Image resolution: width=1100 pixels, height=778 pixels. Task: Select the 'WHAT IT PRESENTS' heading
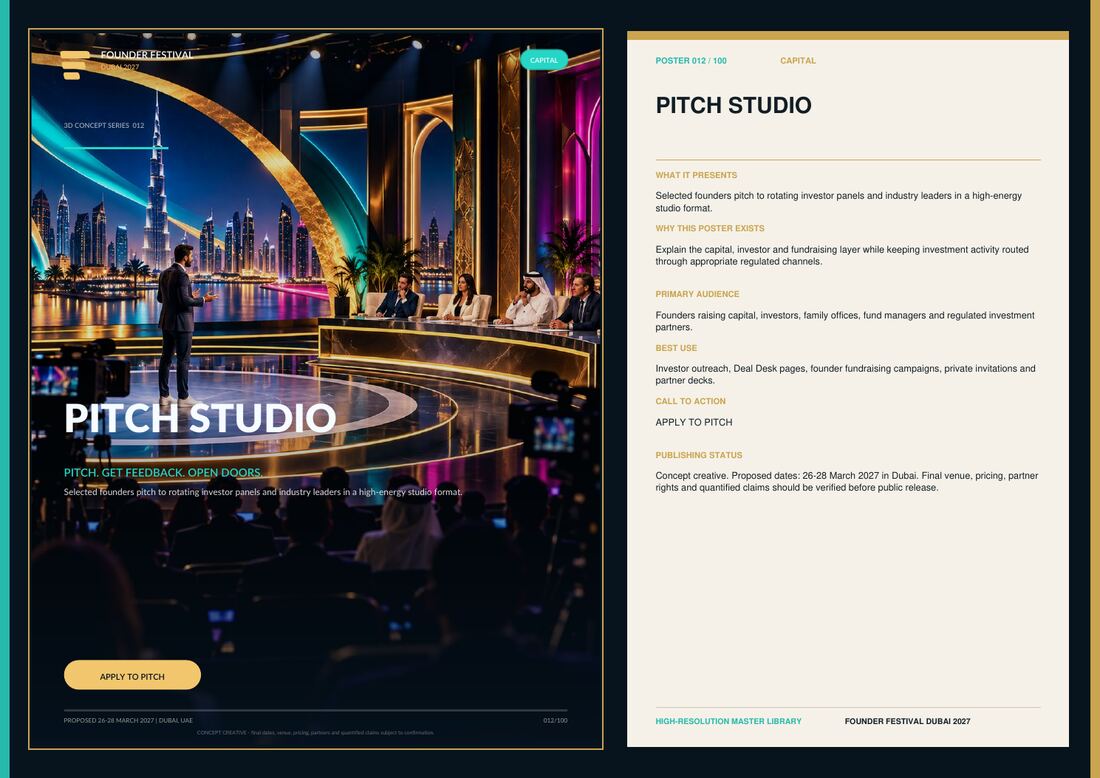696,175
